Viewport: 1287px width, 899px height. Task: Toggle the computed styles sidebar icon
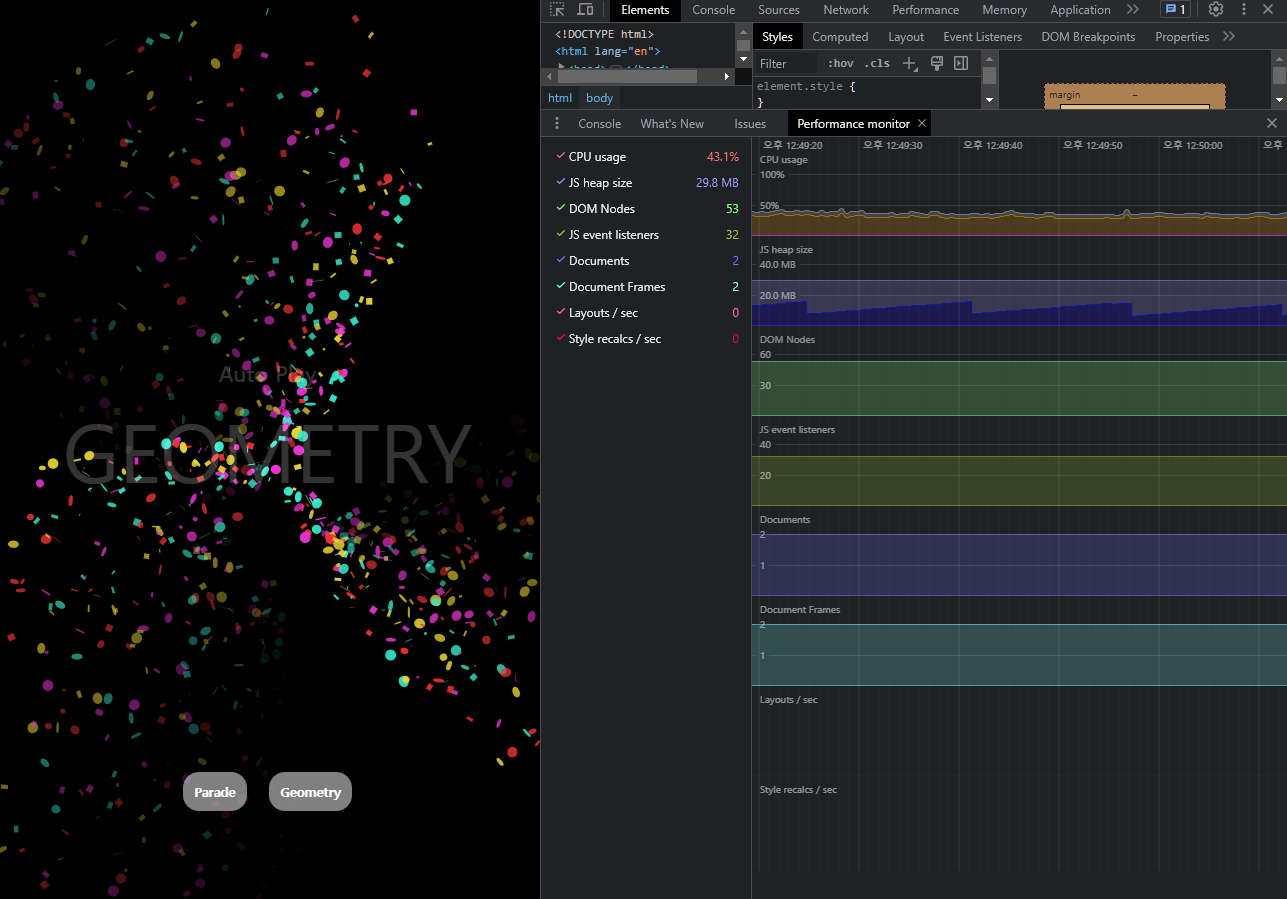click(961, 63)
